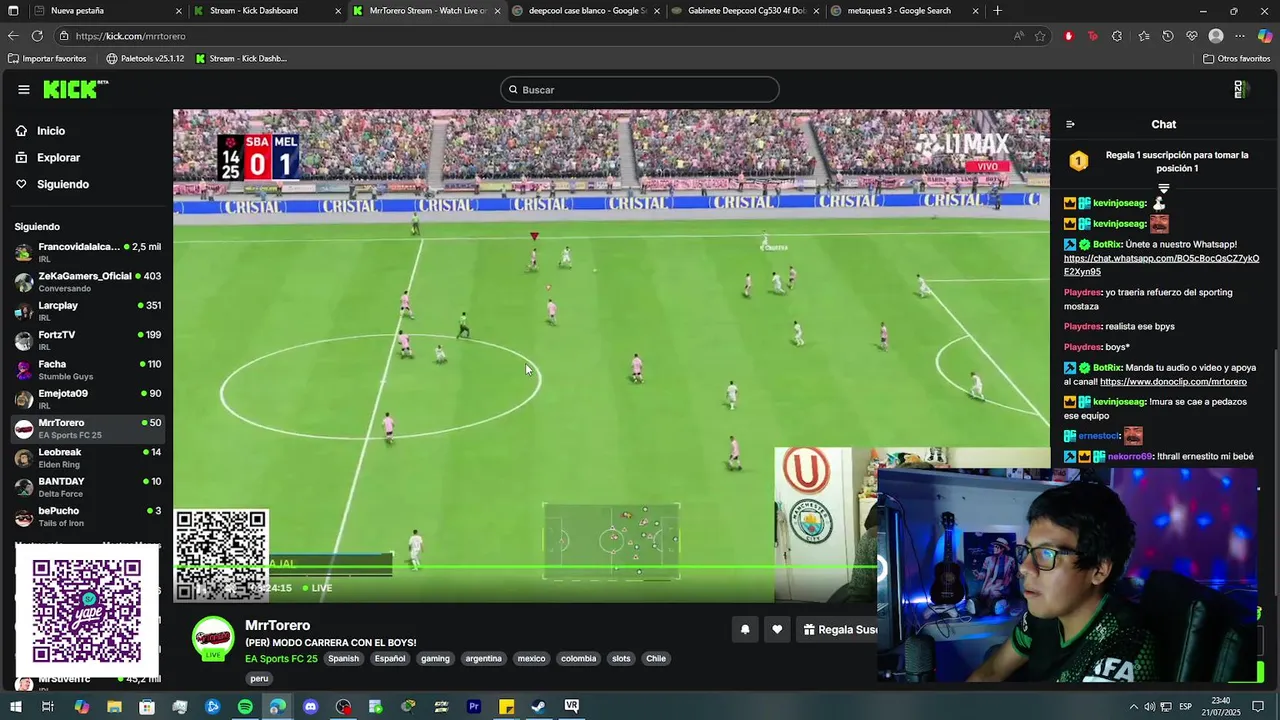Collapse the chat panel with arrow icon
The width and height of the screenshot is (1280, 720).
point(1070,125)
